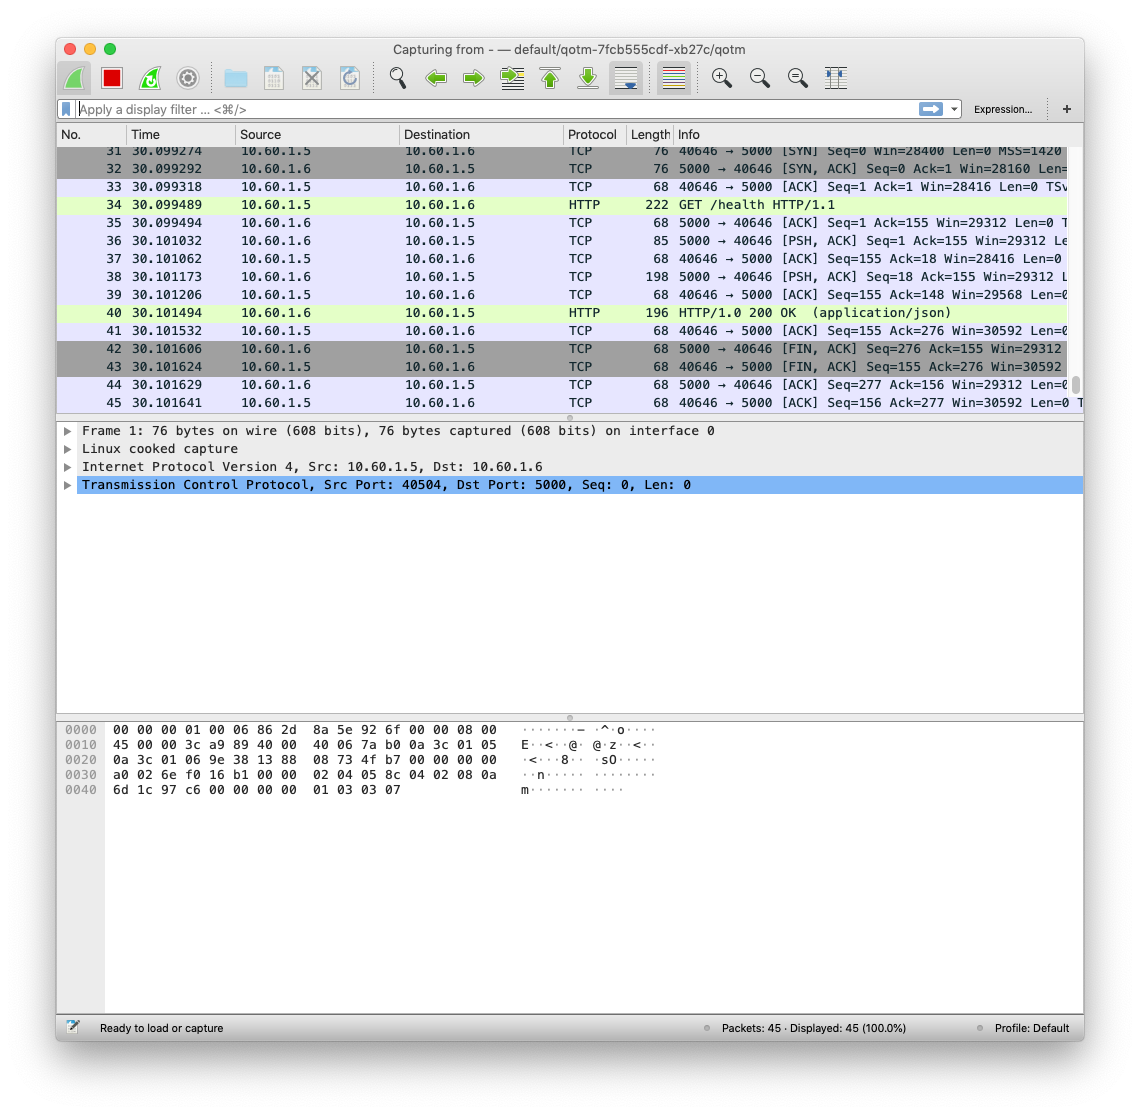Expand the Internet Protocol Version 4 row
Image resolution: width=1140 pixels, height=1115 pixels.
click(68, 467)
